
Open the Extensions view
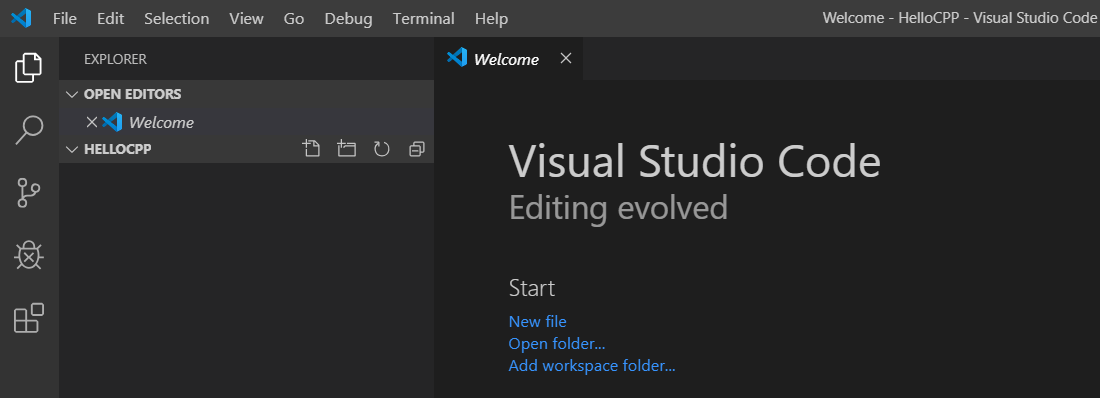[x=29, y=318]
